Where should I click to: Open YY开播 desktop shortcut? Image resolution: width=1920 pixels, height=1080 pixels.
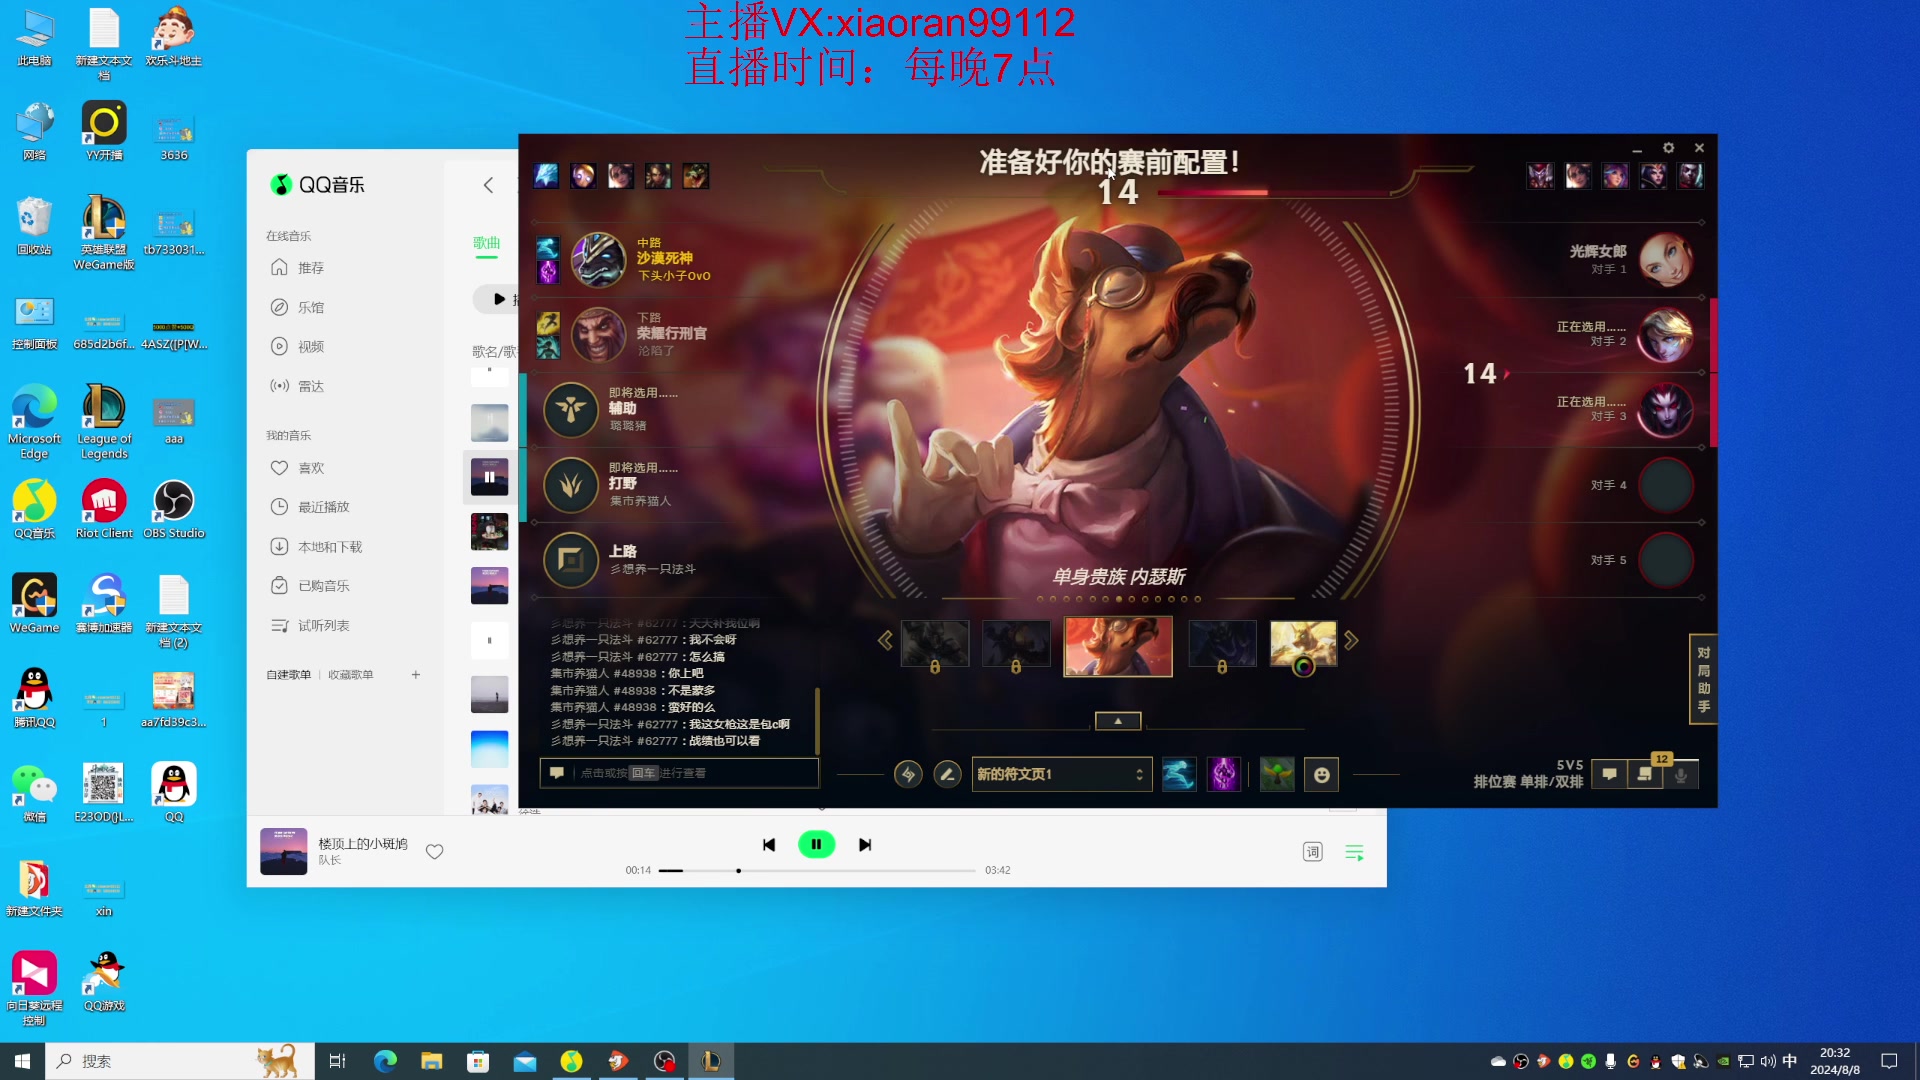[x=104, y=131]
